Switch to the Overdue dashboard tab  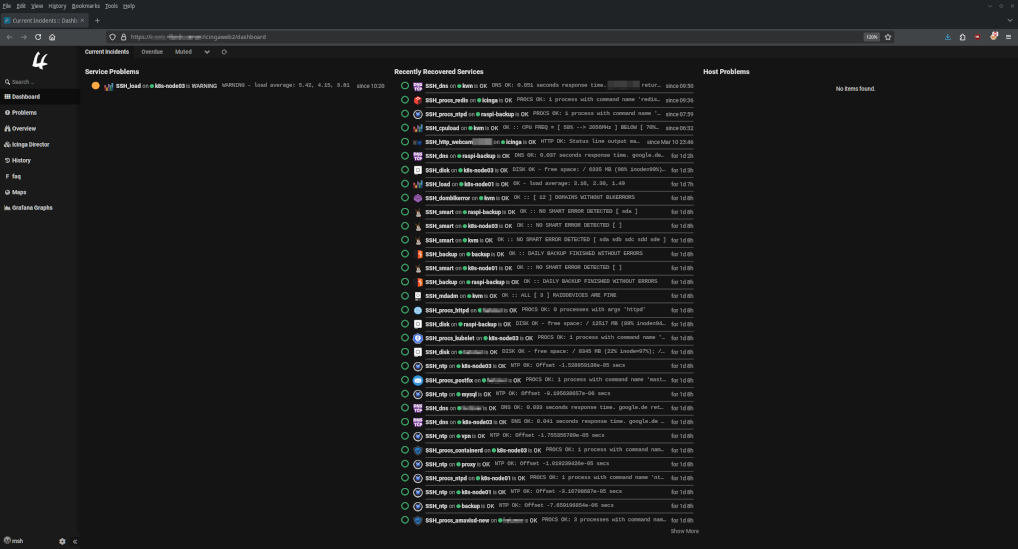152,51
